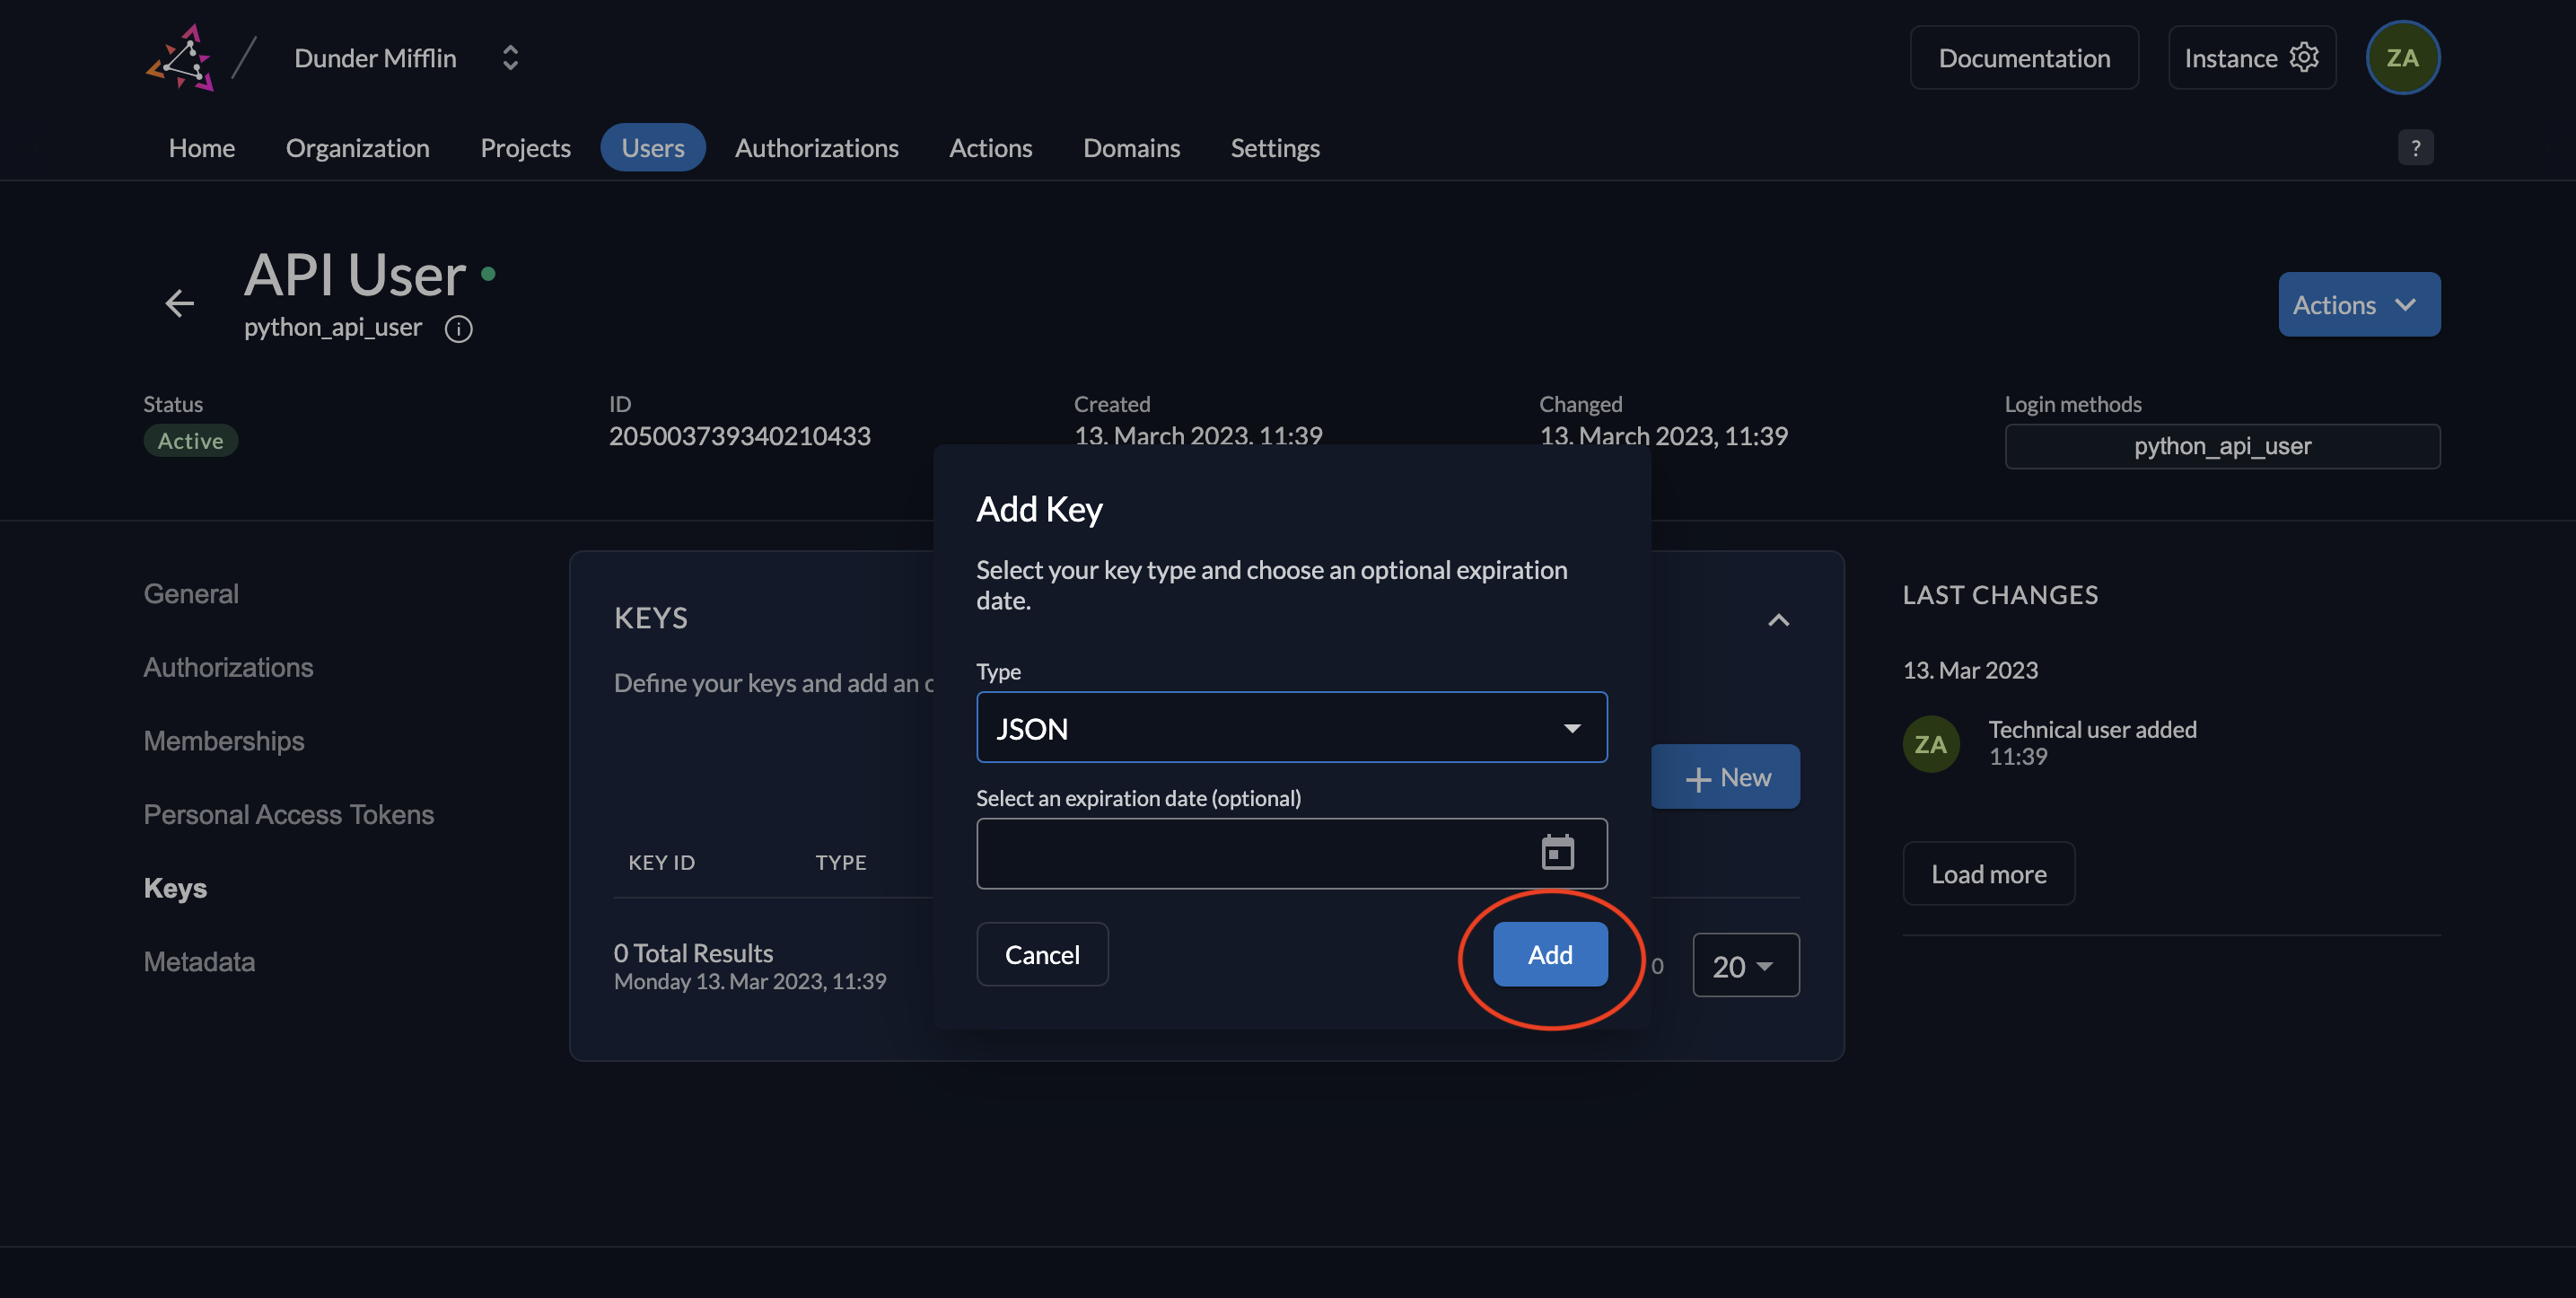Click the Keys sidebar menu item
The height and width of the screenshot is (1298, 2576).
pyautogui.click(x=174, y=884)
